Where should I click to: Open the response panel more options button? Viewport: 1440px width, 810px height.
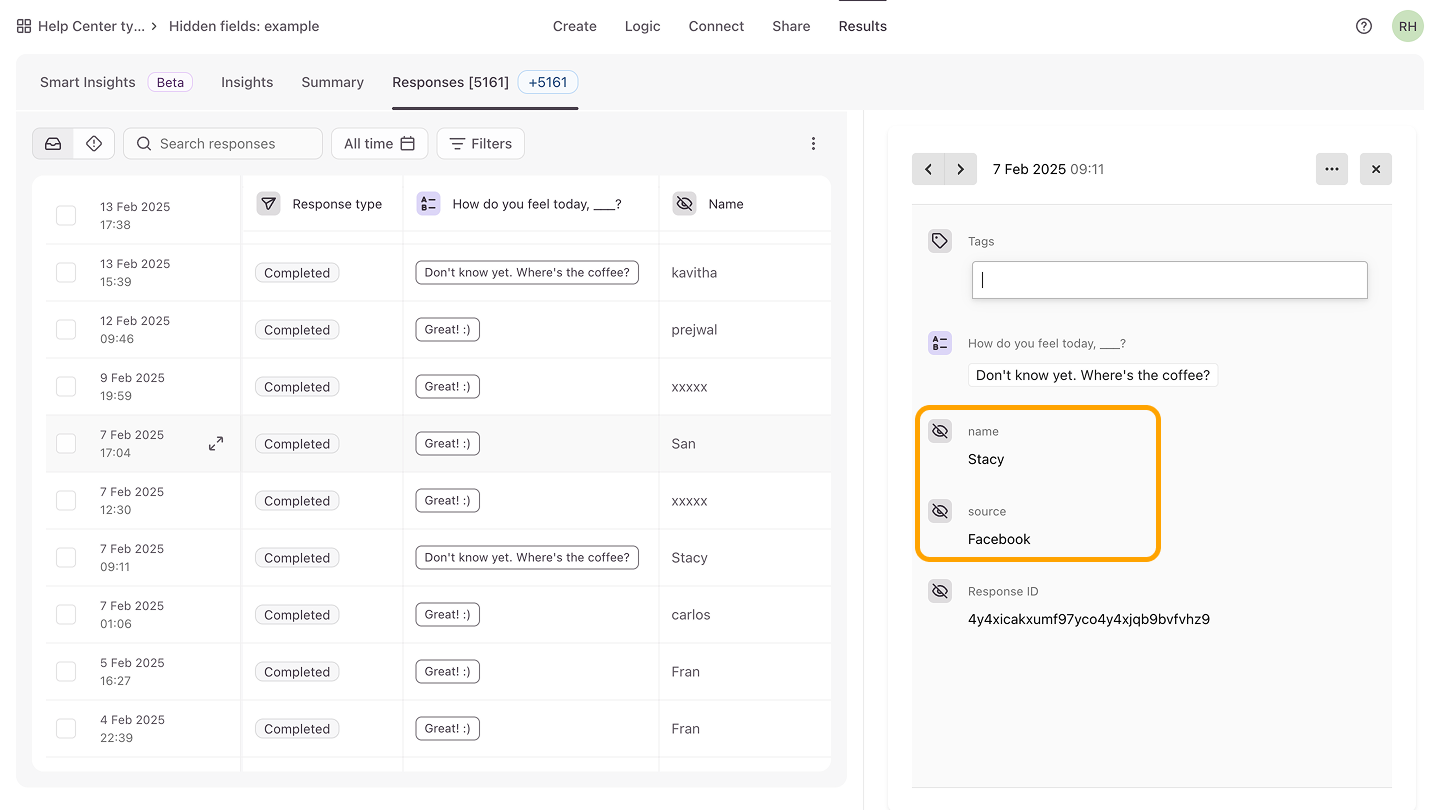point(1332,169)
